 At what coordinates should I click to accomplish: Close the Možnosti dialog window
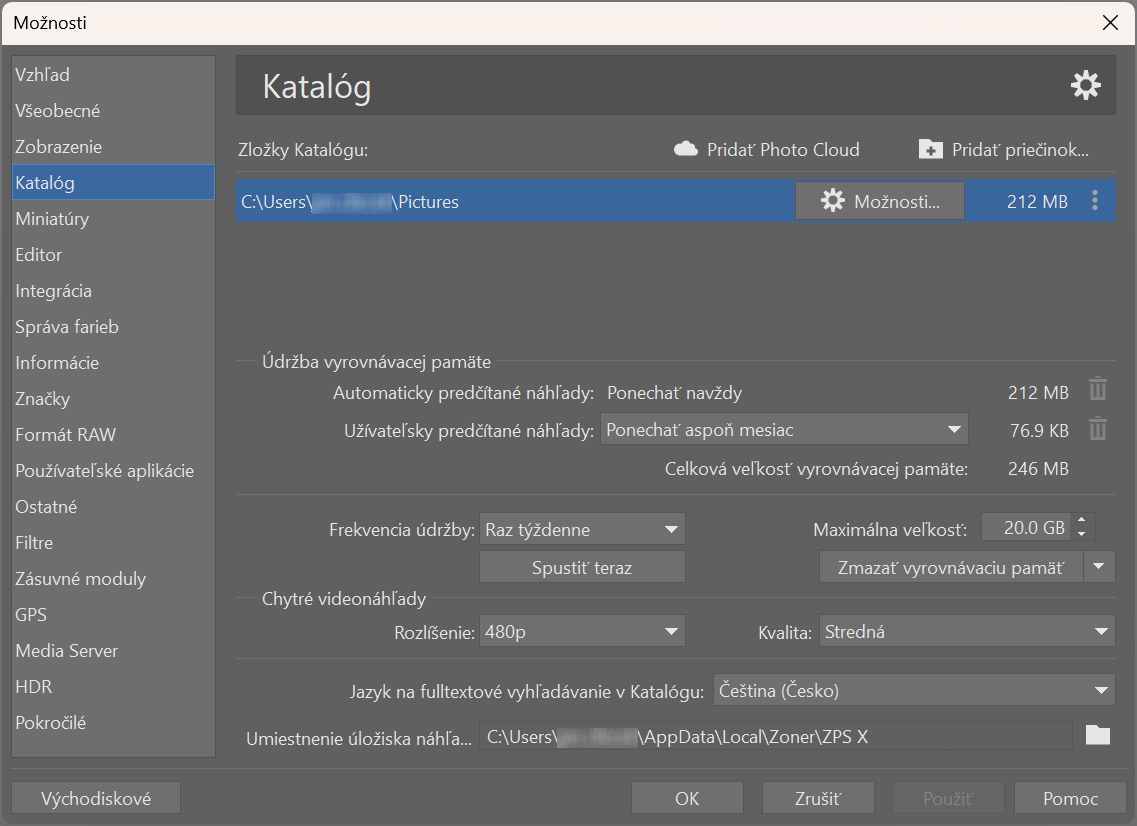point(1110,22)
